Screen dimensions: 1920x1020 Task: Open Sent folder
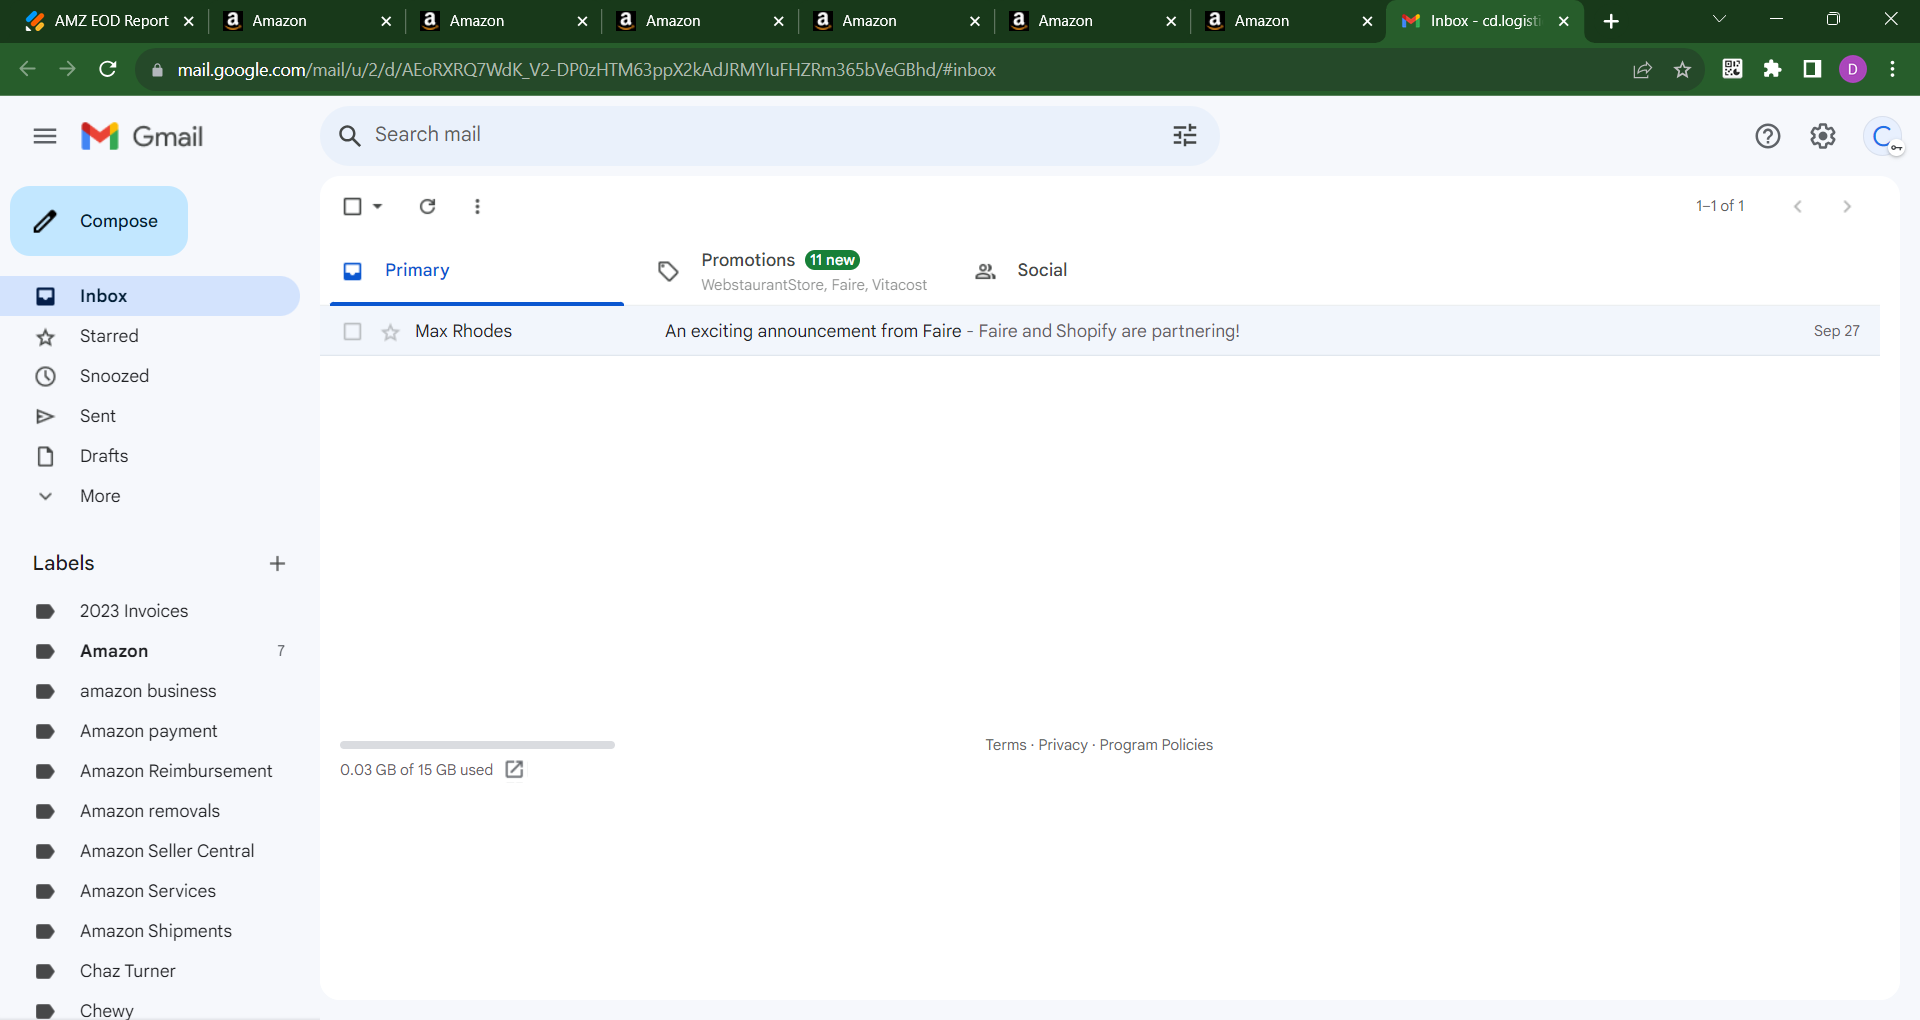pyautogui.click(x=150, y=416)
